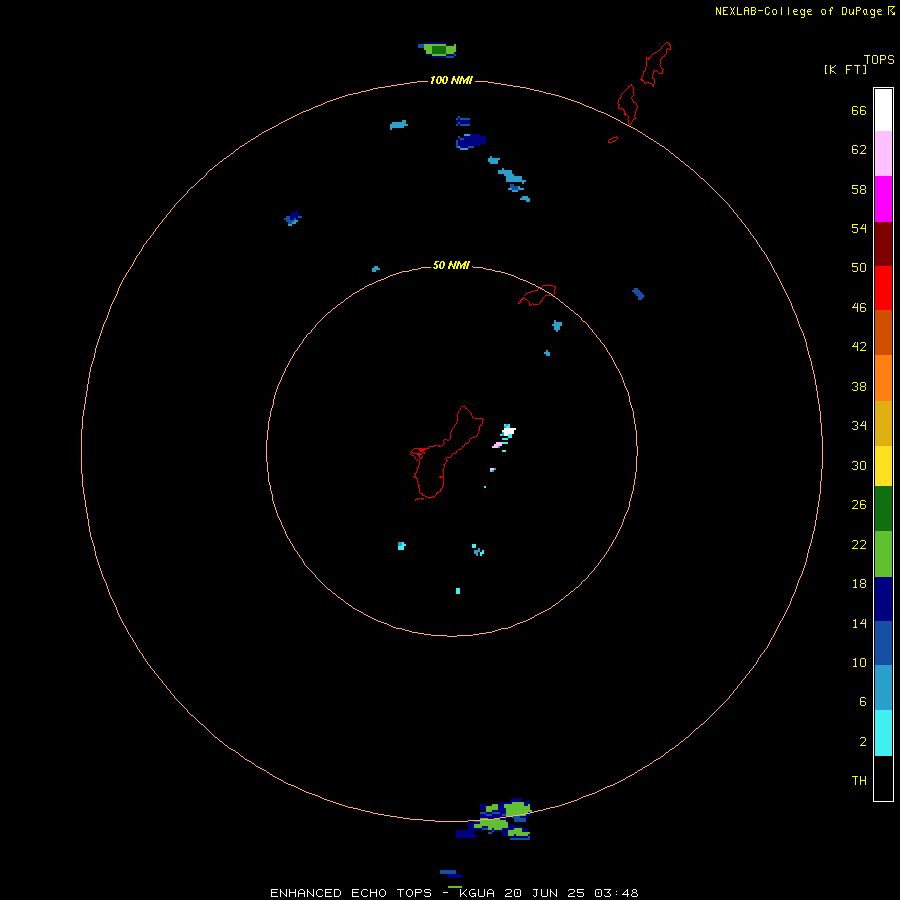Pick the yellow legend swatch

coord(883,466)
